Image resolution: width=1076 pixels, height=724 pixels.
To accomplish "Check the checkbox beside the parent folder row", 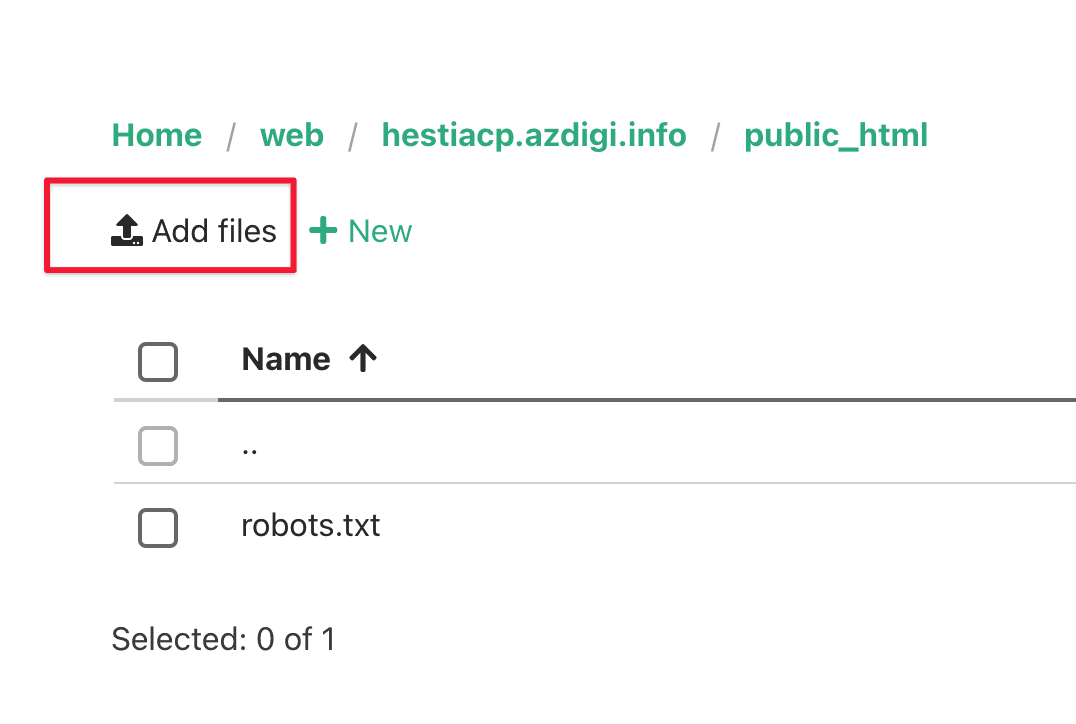I will pyautogui.click(x=157, y=446).
